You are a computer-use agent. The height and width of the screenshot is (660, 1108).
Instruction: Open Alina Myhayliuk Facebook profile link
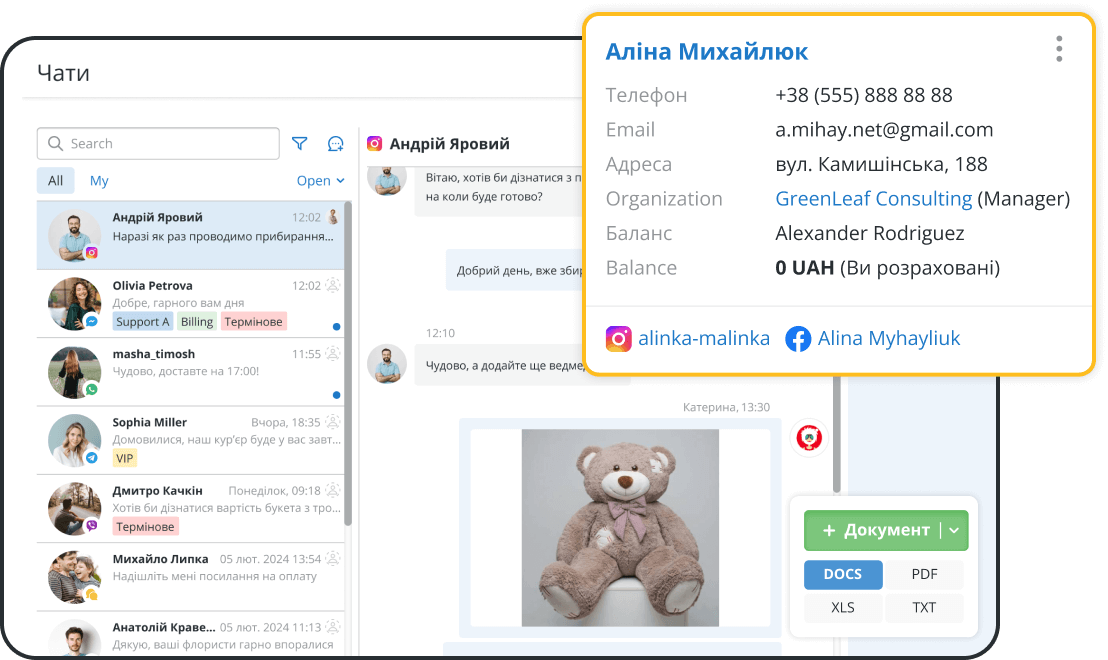pos(889,338)
